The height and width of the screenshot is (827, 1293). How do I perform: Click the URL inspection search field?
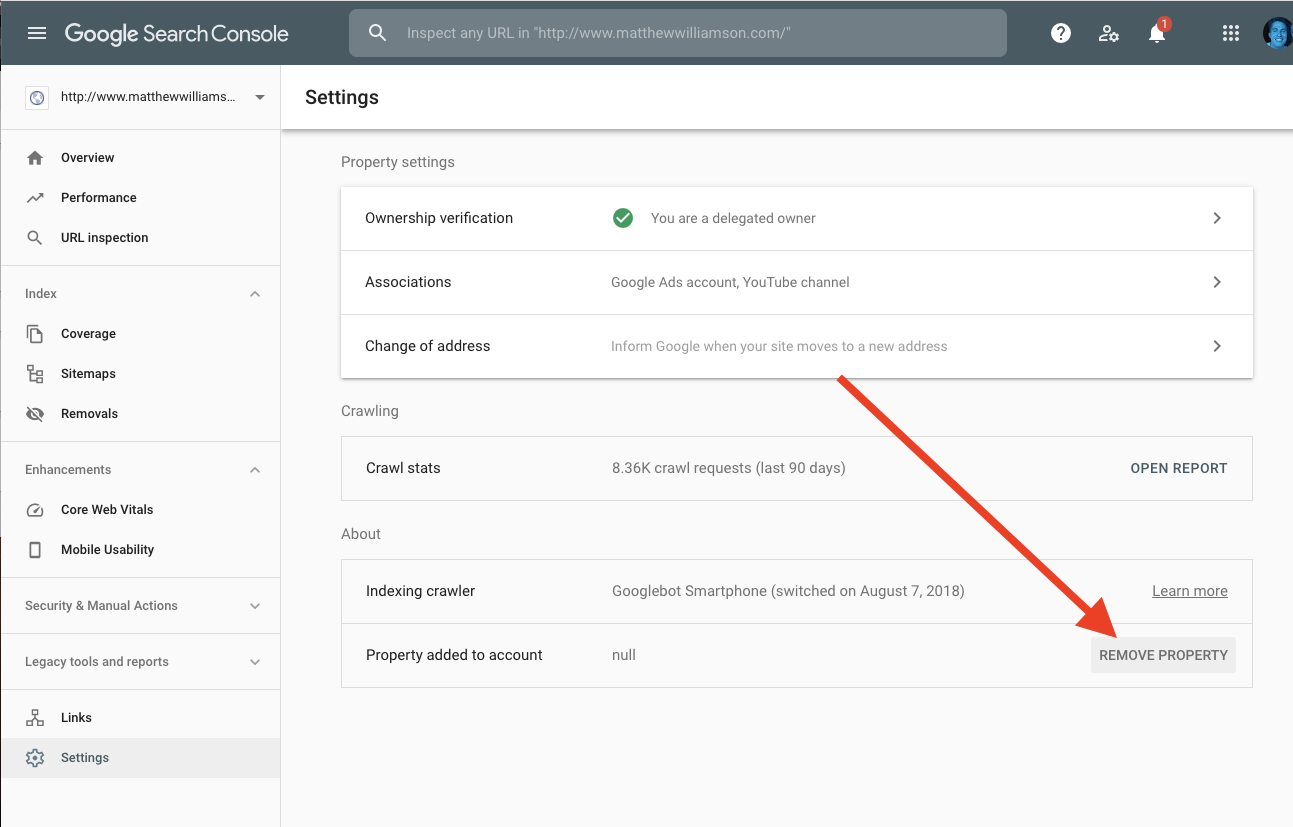678,32
